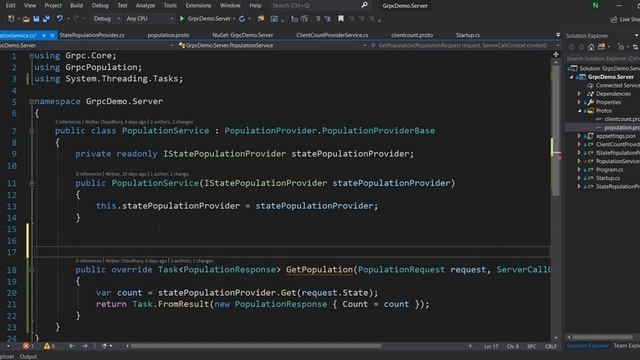
Task: Click the editor vertical scrollbar thumb
Action: 556,131
